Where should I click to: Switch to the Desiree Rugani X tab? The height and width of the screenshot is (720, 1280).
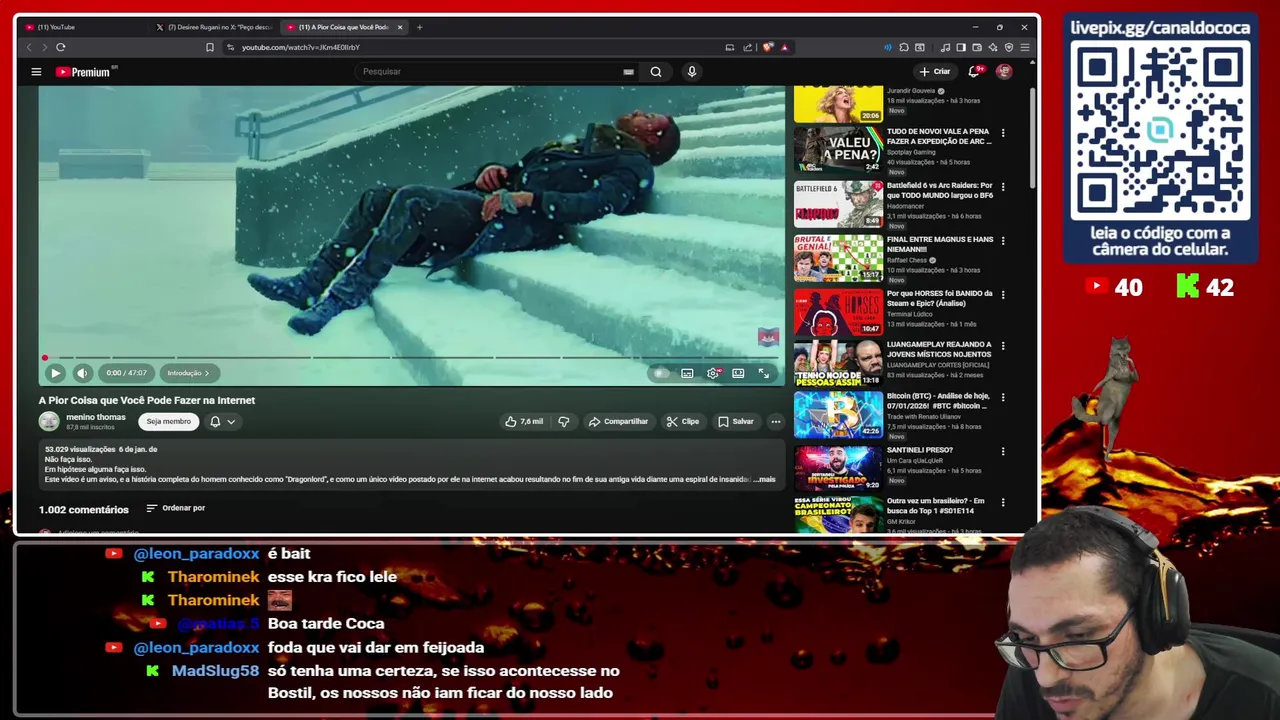point(215,27)
